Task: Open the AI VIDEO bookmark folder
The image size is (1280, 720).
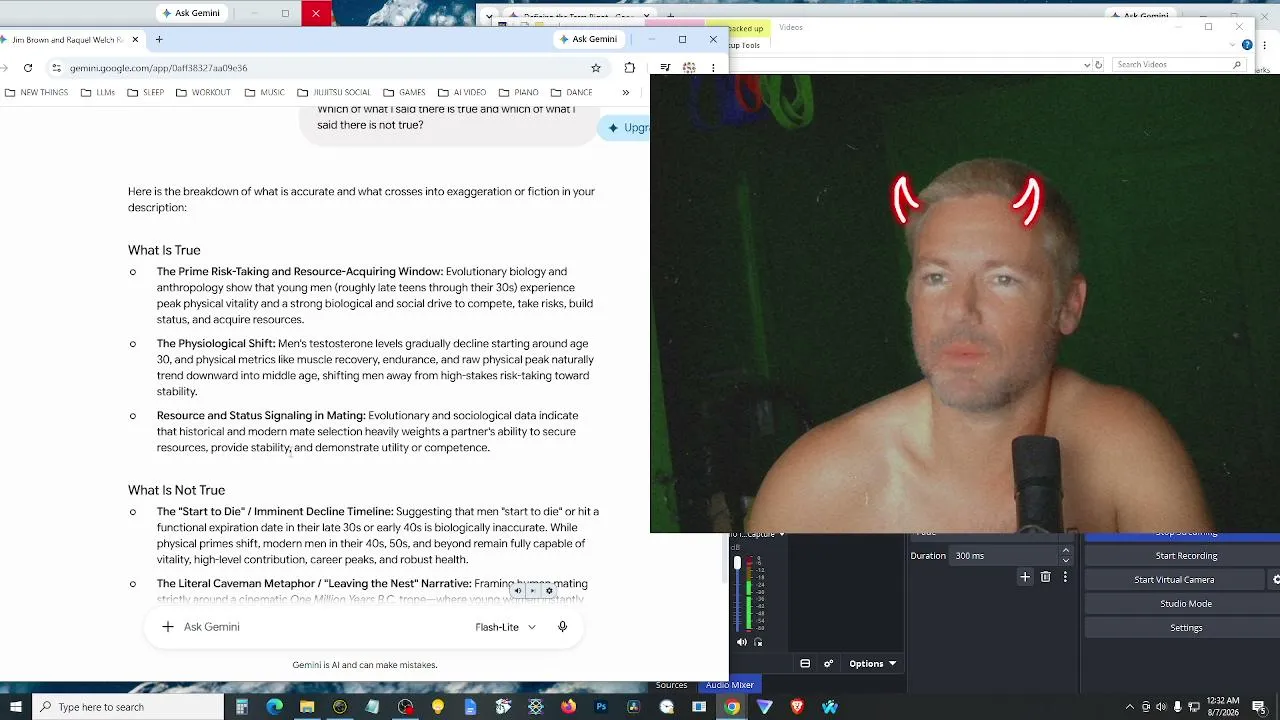Action: click(462, 93)
